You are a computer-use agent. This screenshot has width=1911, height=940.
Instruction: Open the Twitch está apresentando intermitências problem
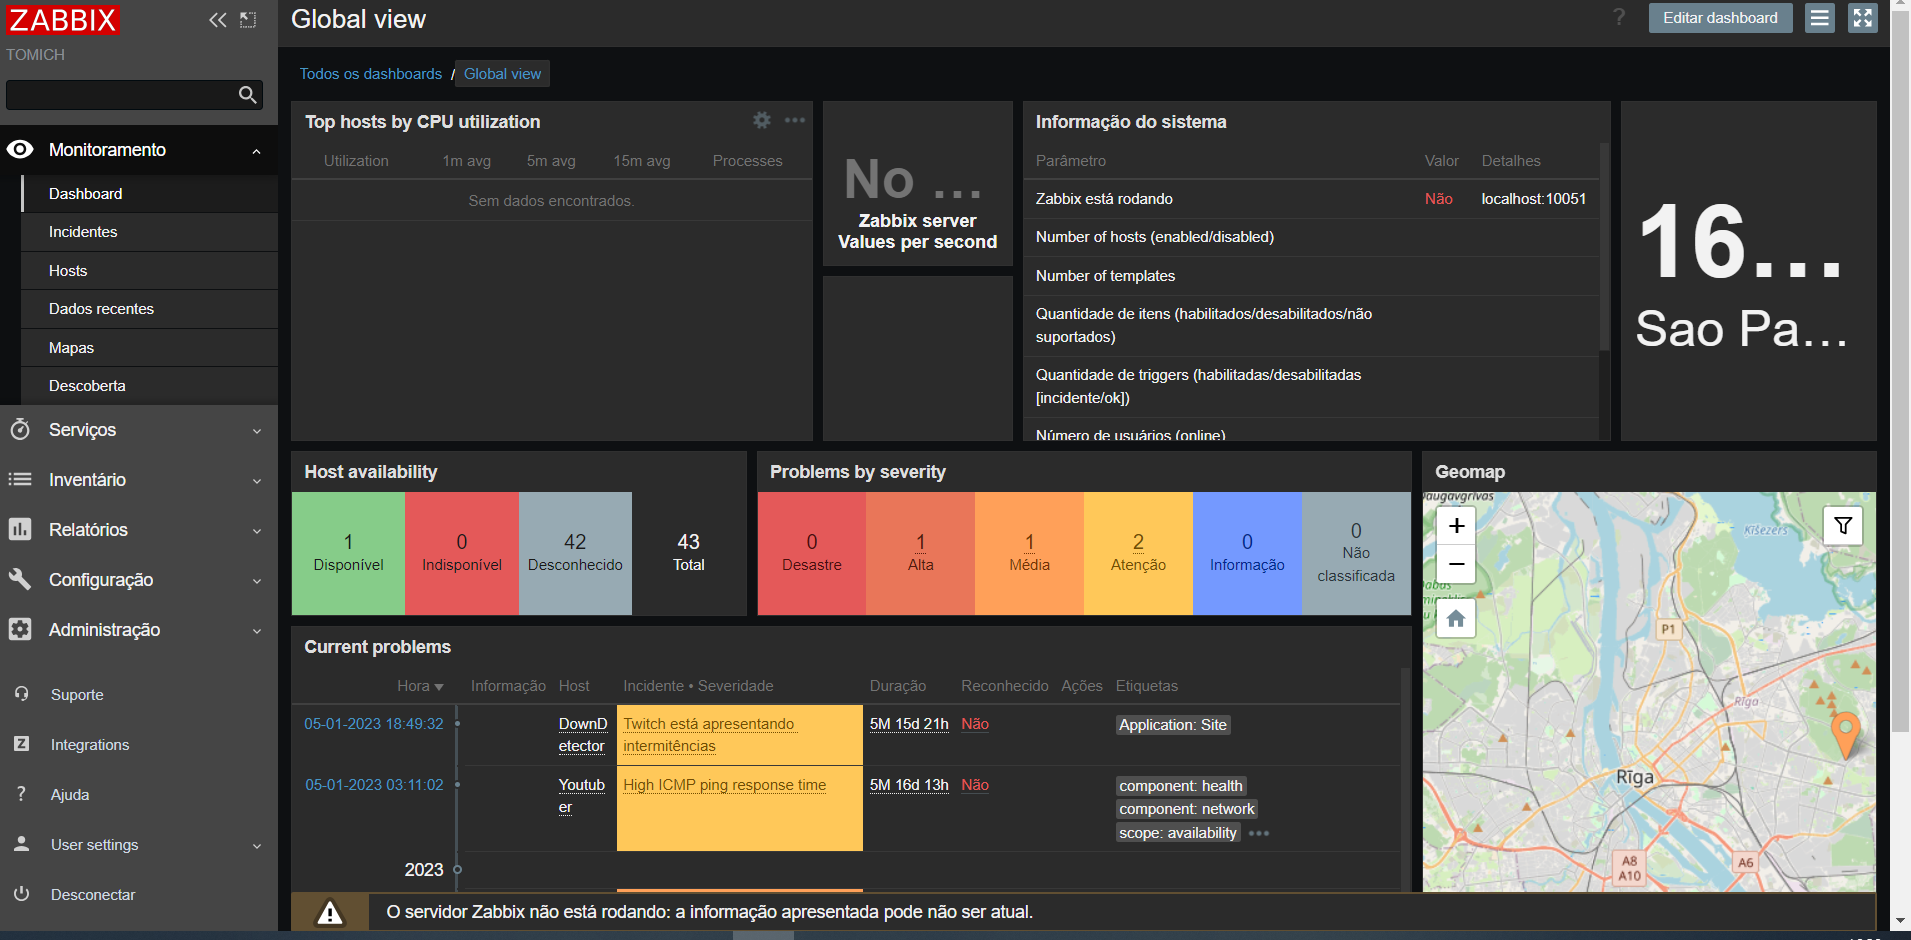click(x=709, y=735)
